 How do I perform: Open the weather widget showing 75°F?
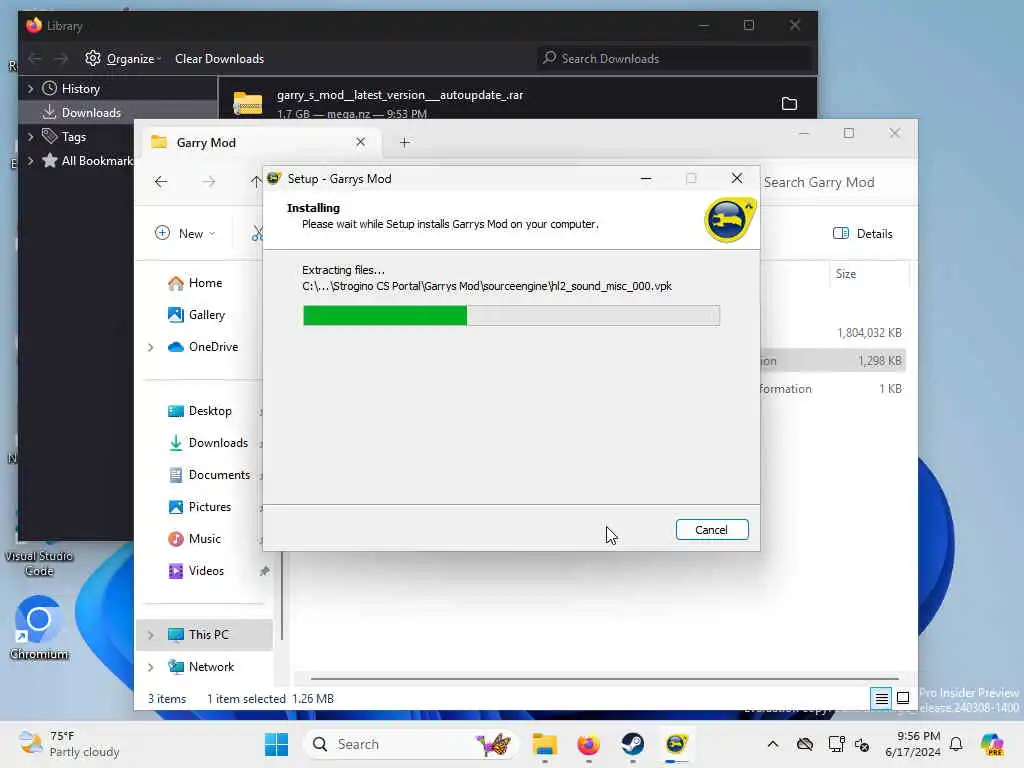click(x=69, y=744)
